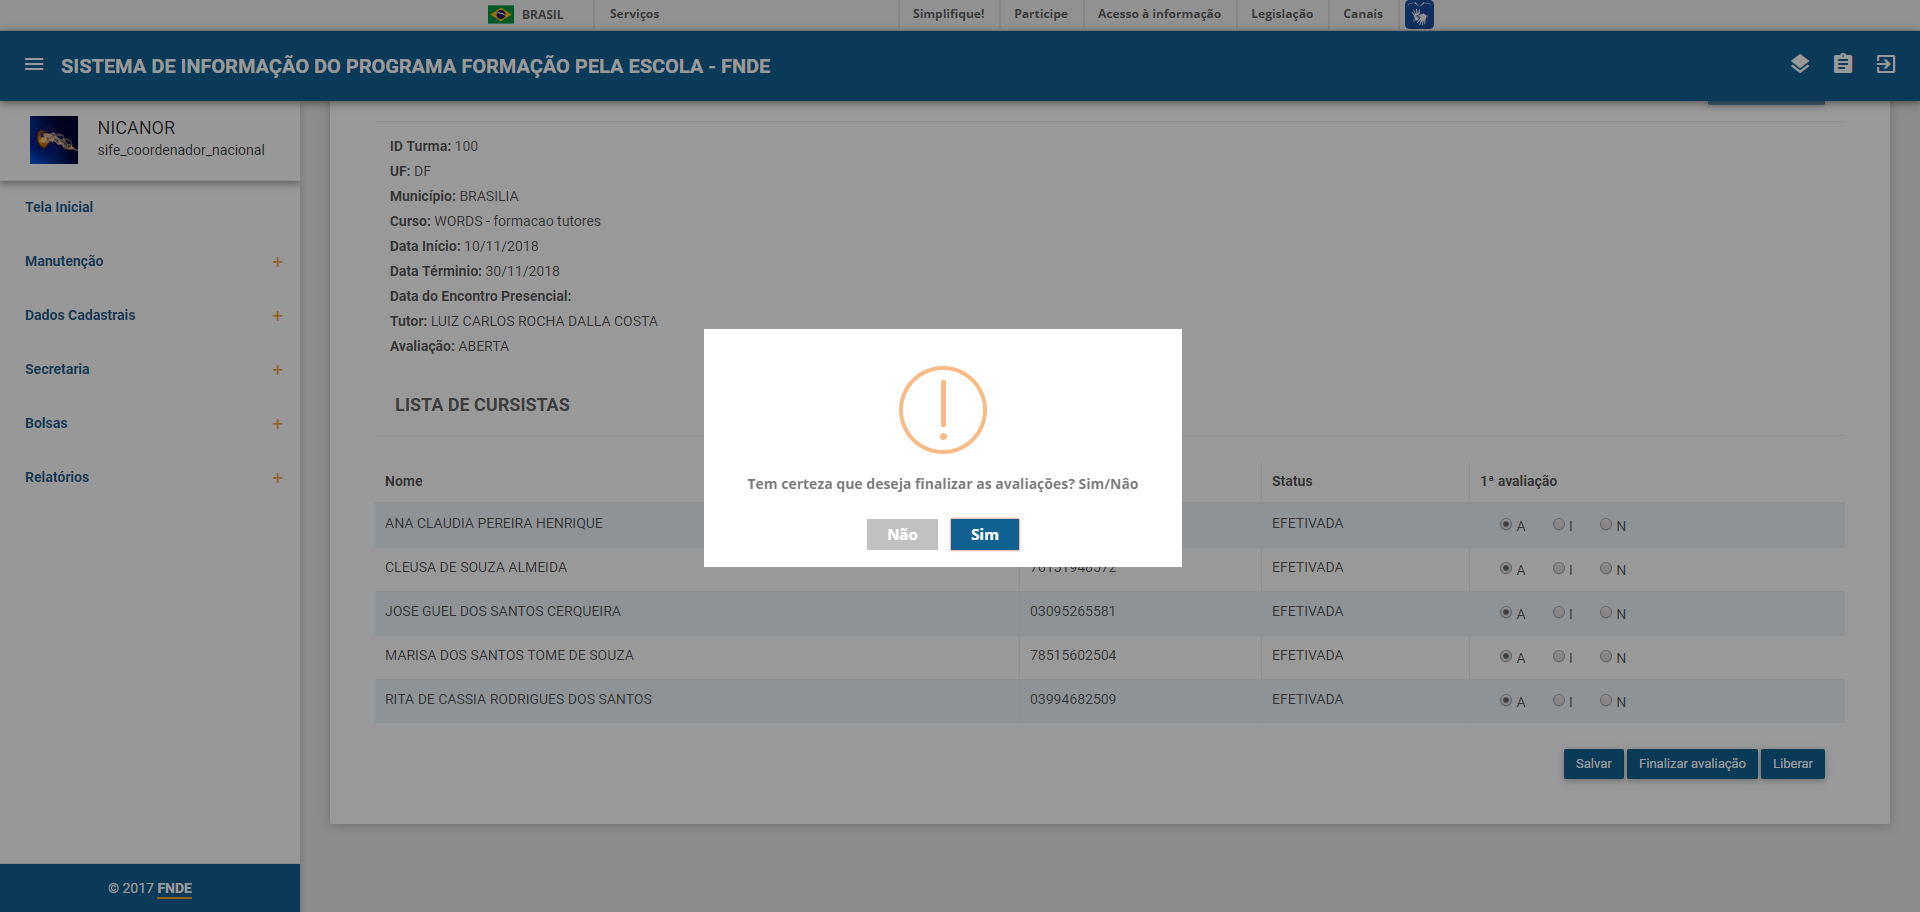Click name JOSE GUEL DOS SANTOS CERQUEIRA
The image size is (1920, 912).
(503, 611)
